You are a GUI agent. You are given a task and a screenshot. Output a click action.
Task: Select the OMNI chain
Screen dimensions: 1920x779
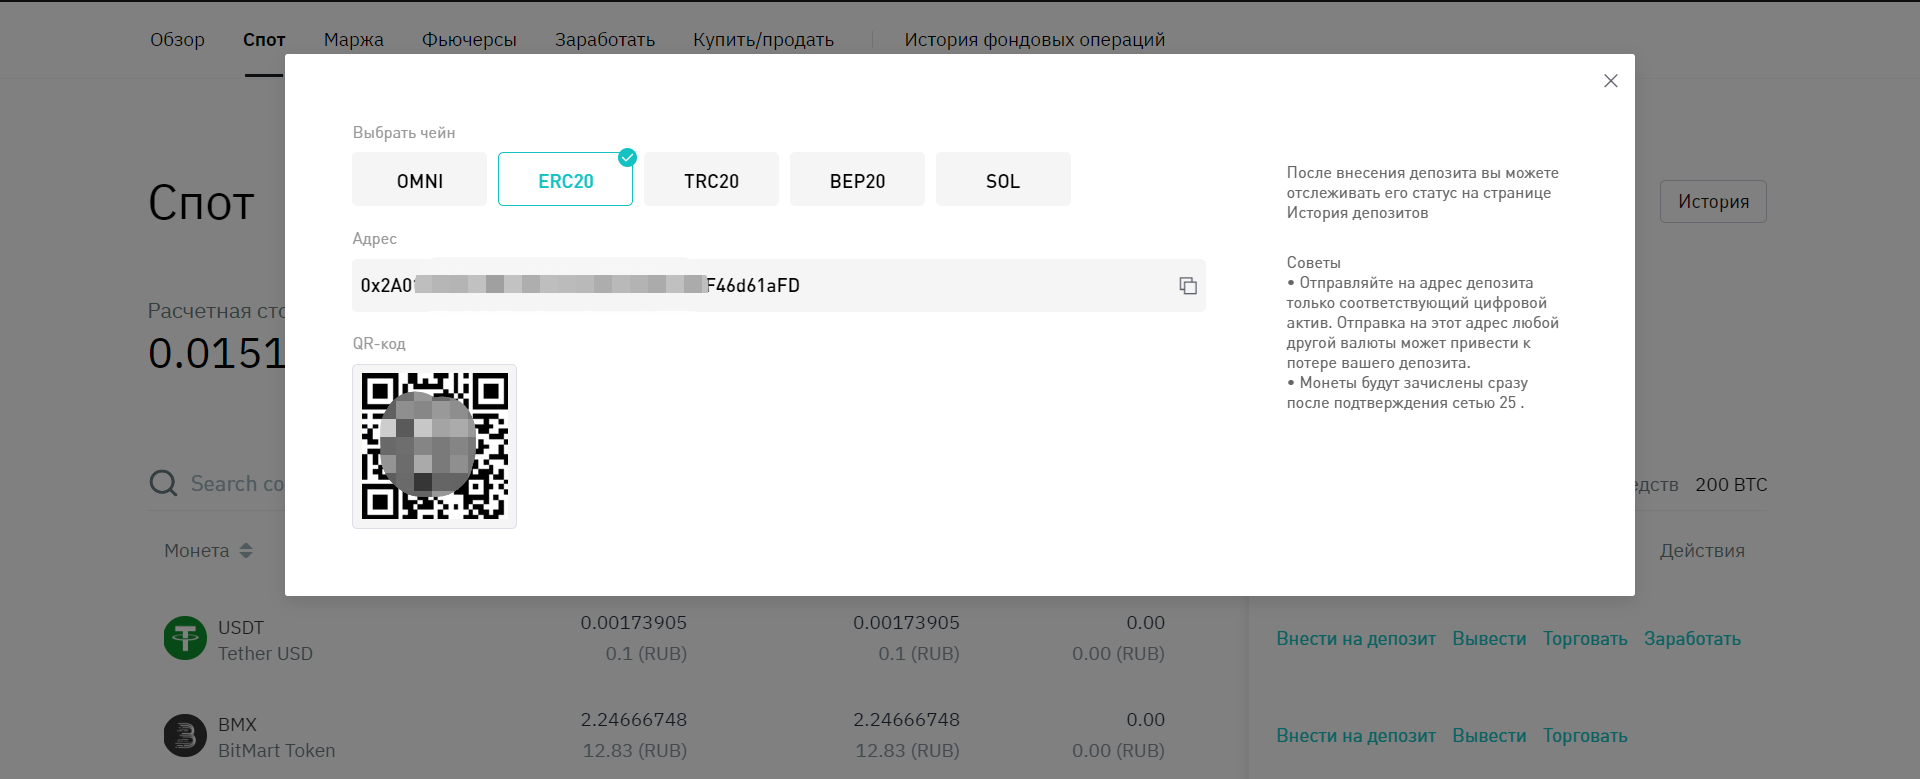pyautogui.click(x=420, y=180)
